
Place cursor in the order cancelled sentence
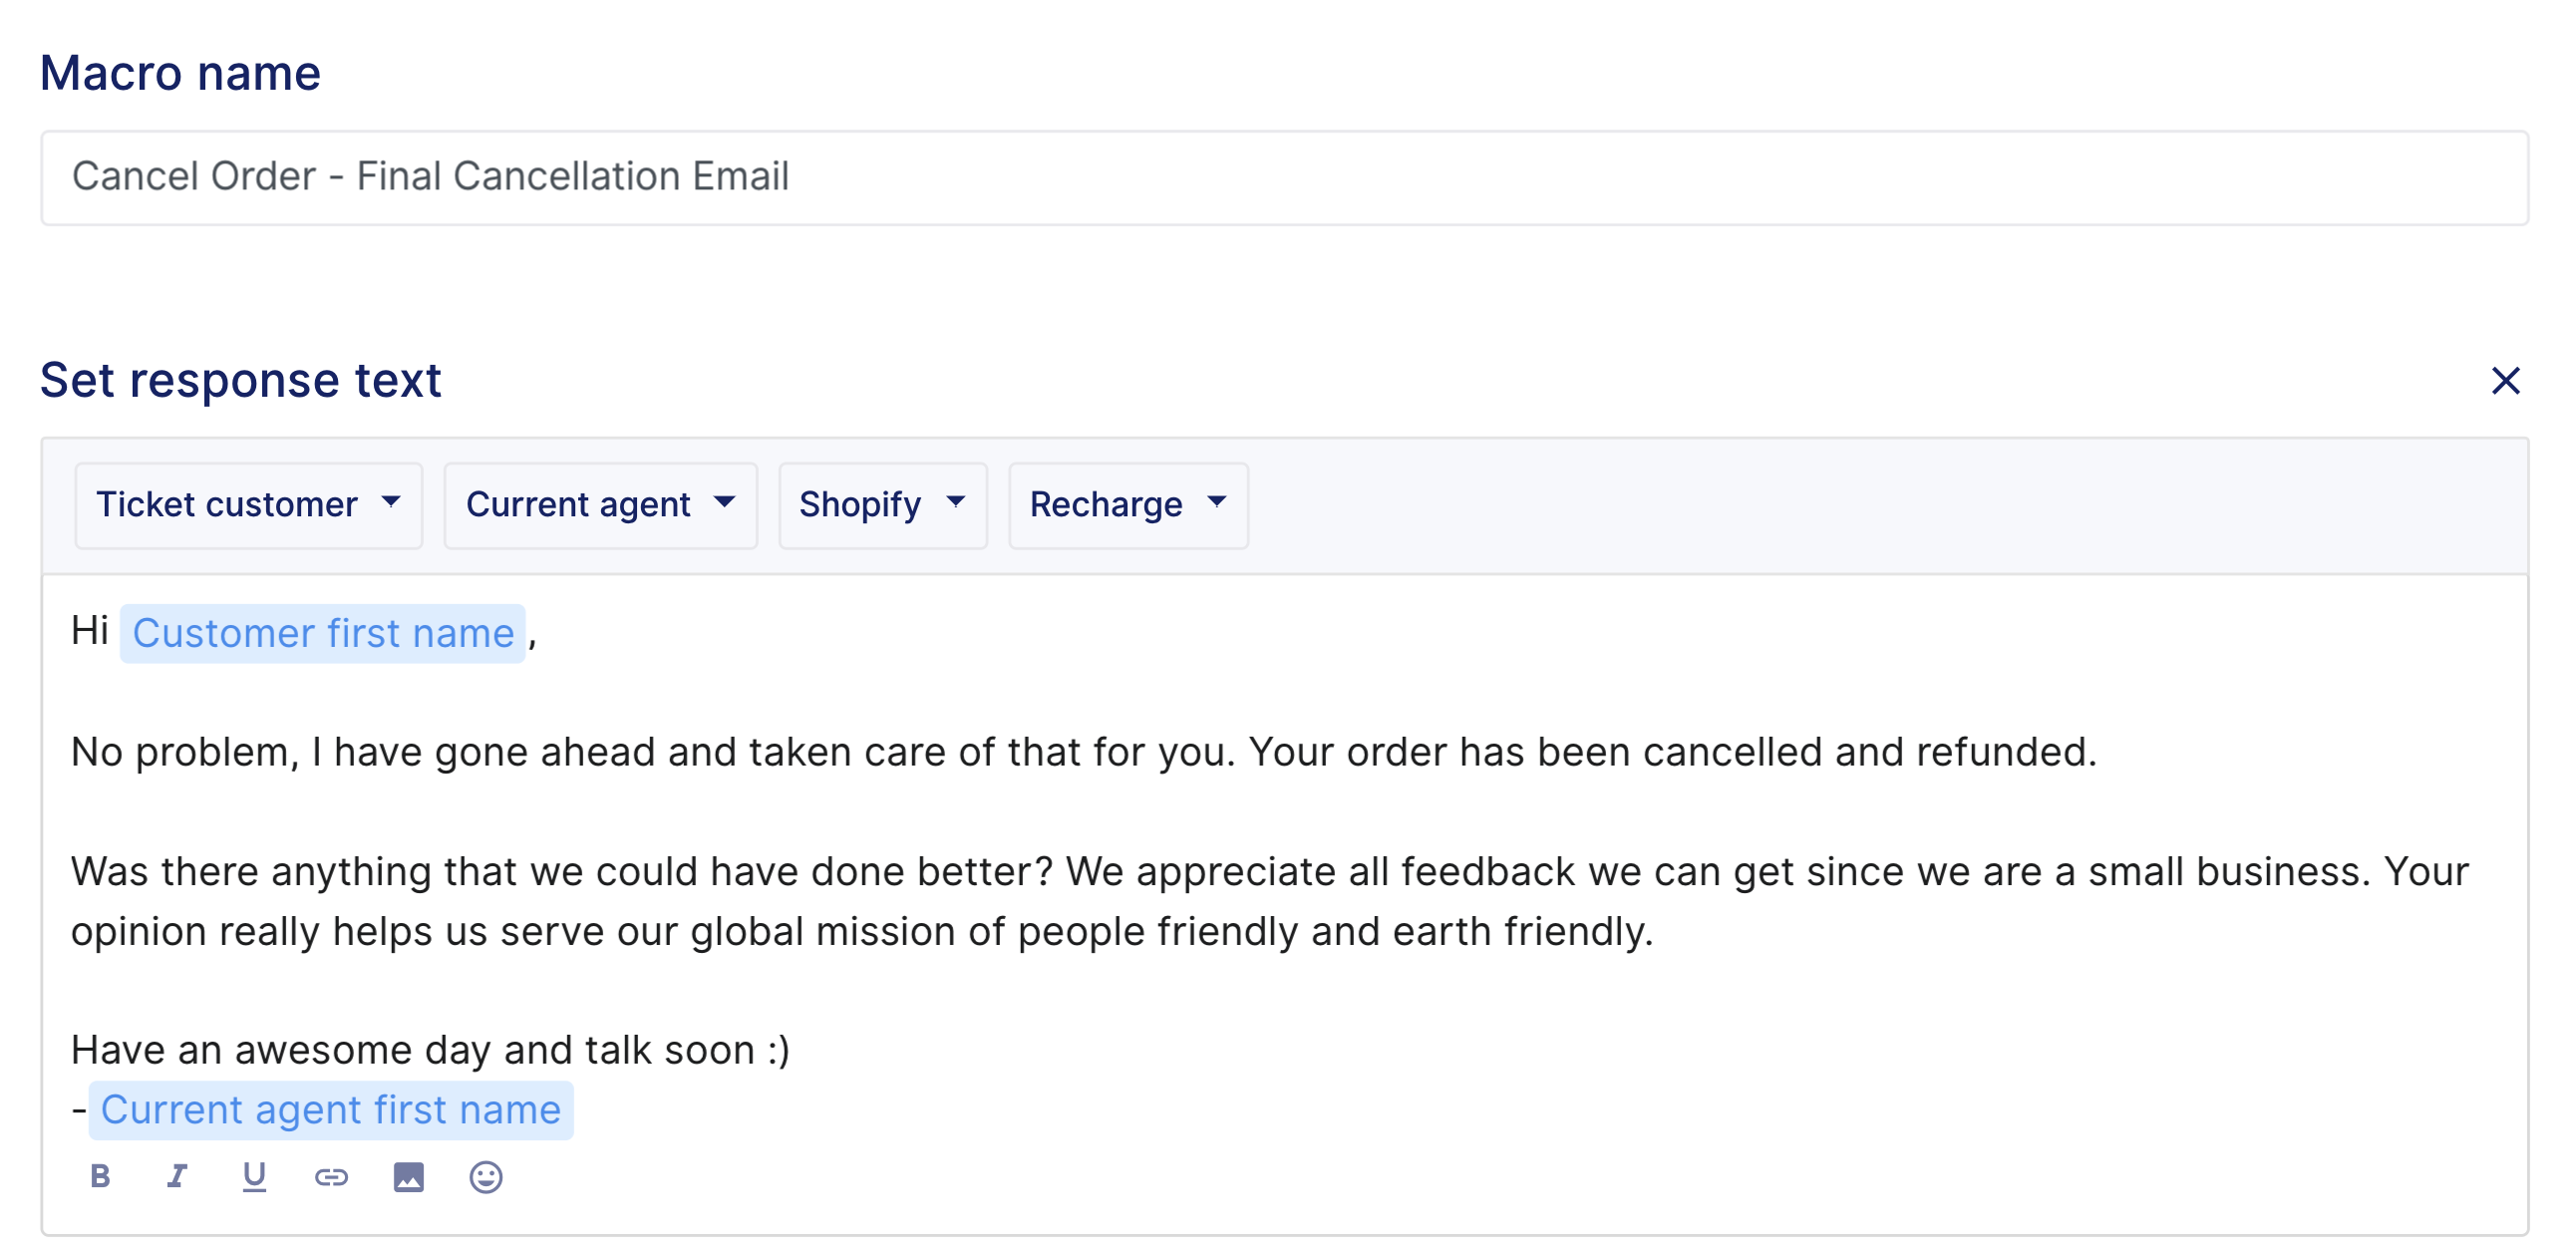point(1083,752)
